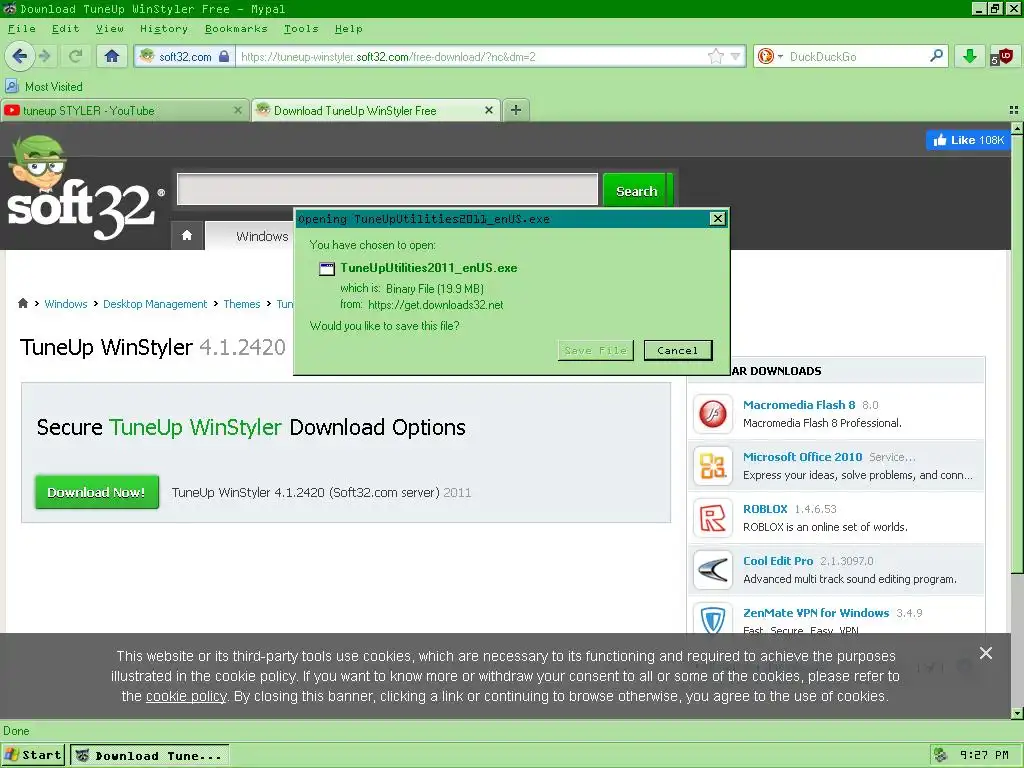
Task: Open the Bookmarks menu
Action: 236,29
